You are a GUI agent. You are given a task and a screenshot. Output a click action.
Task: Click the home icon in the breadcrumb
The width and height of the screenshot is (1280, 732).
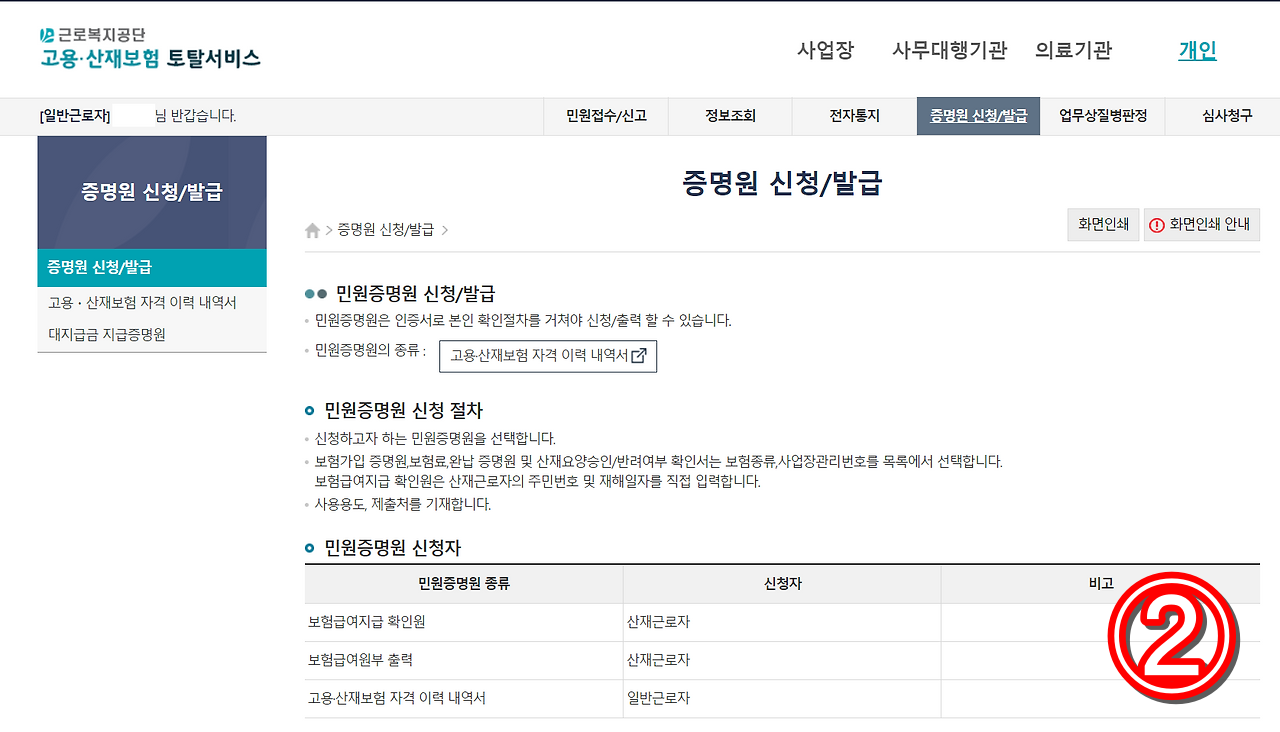click(x=312, y=230)
